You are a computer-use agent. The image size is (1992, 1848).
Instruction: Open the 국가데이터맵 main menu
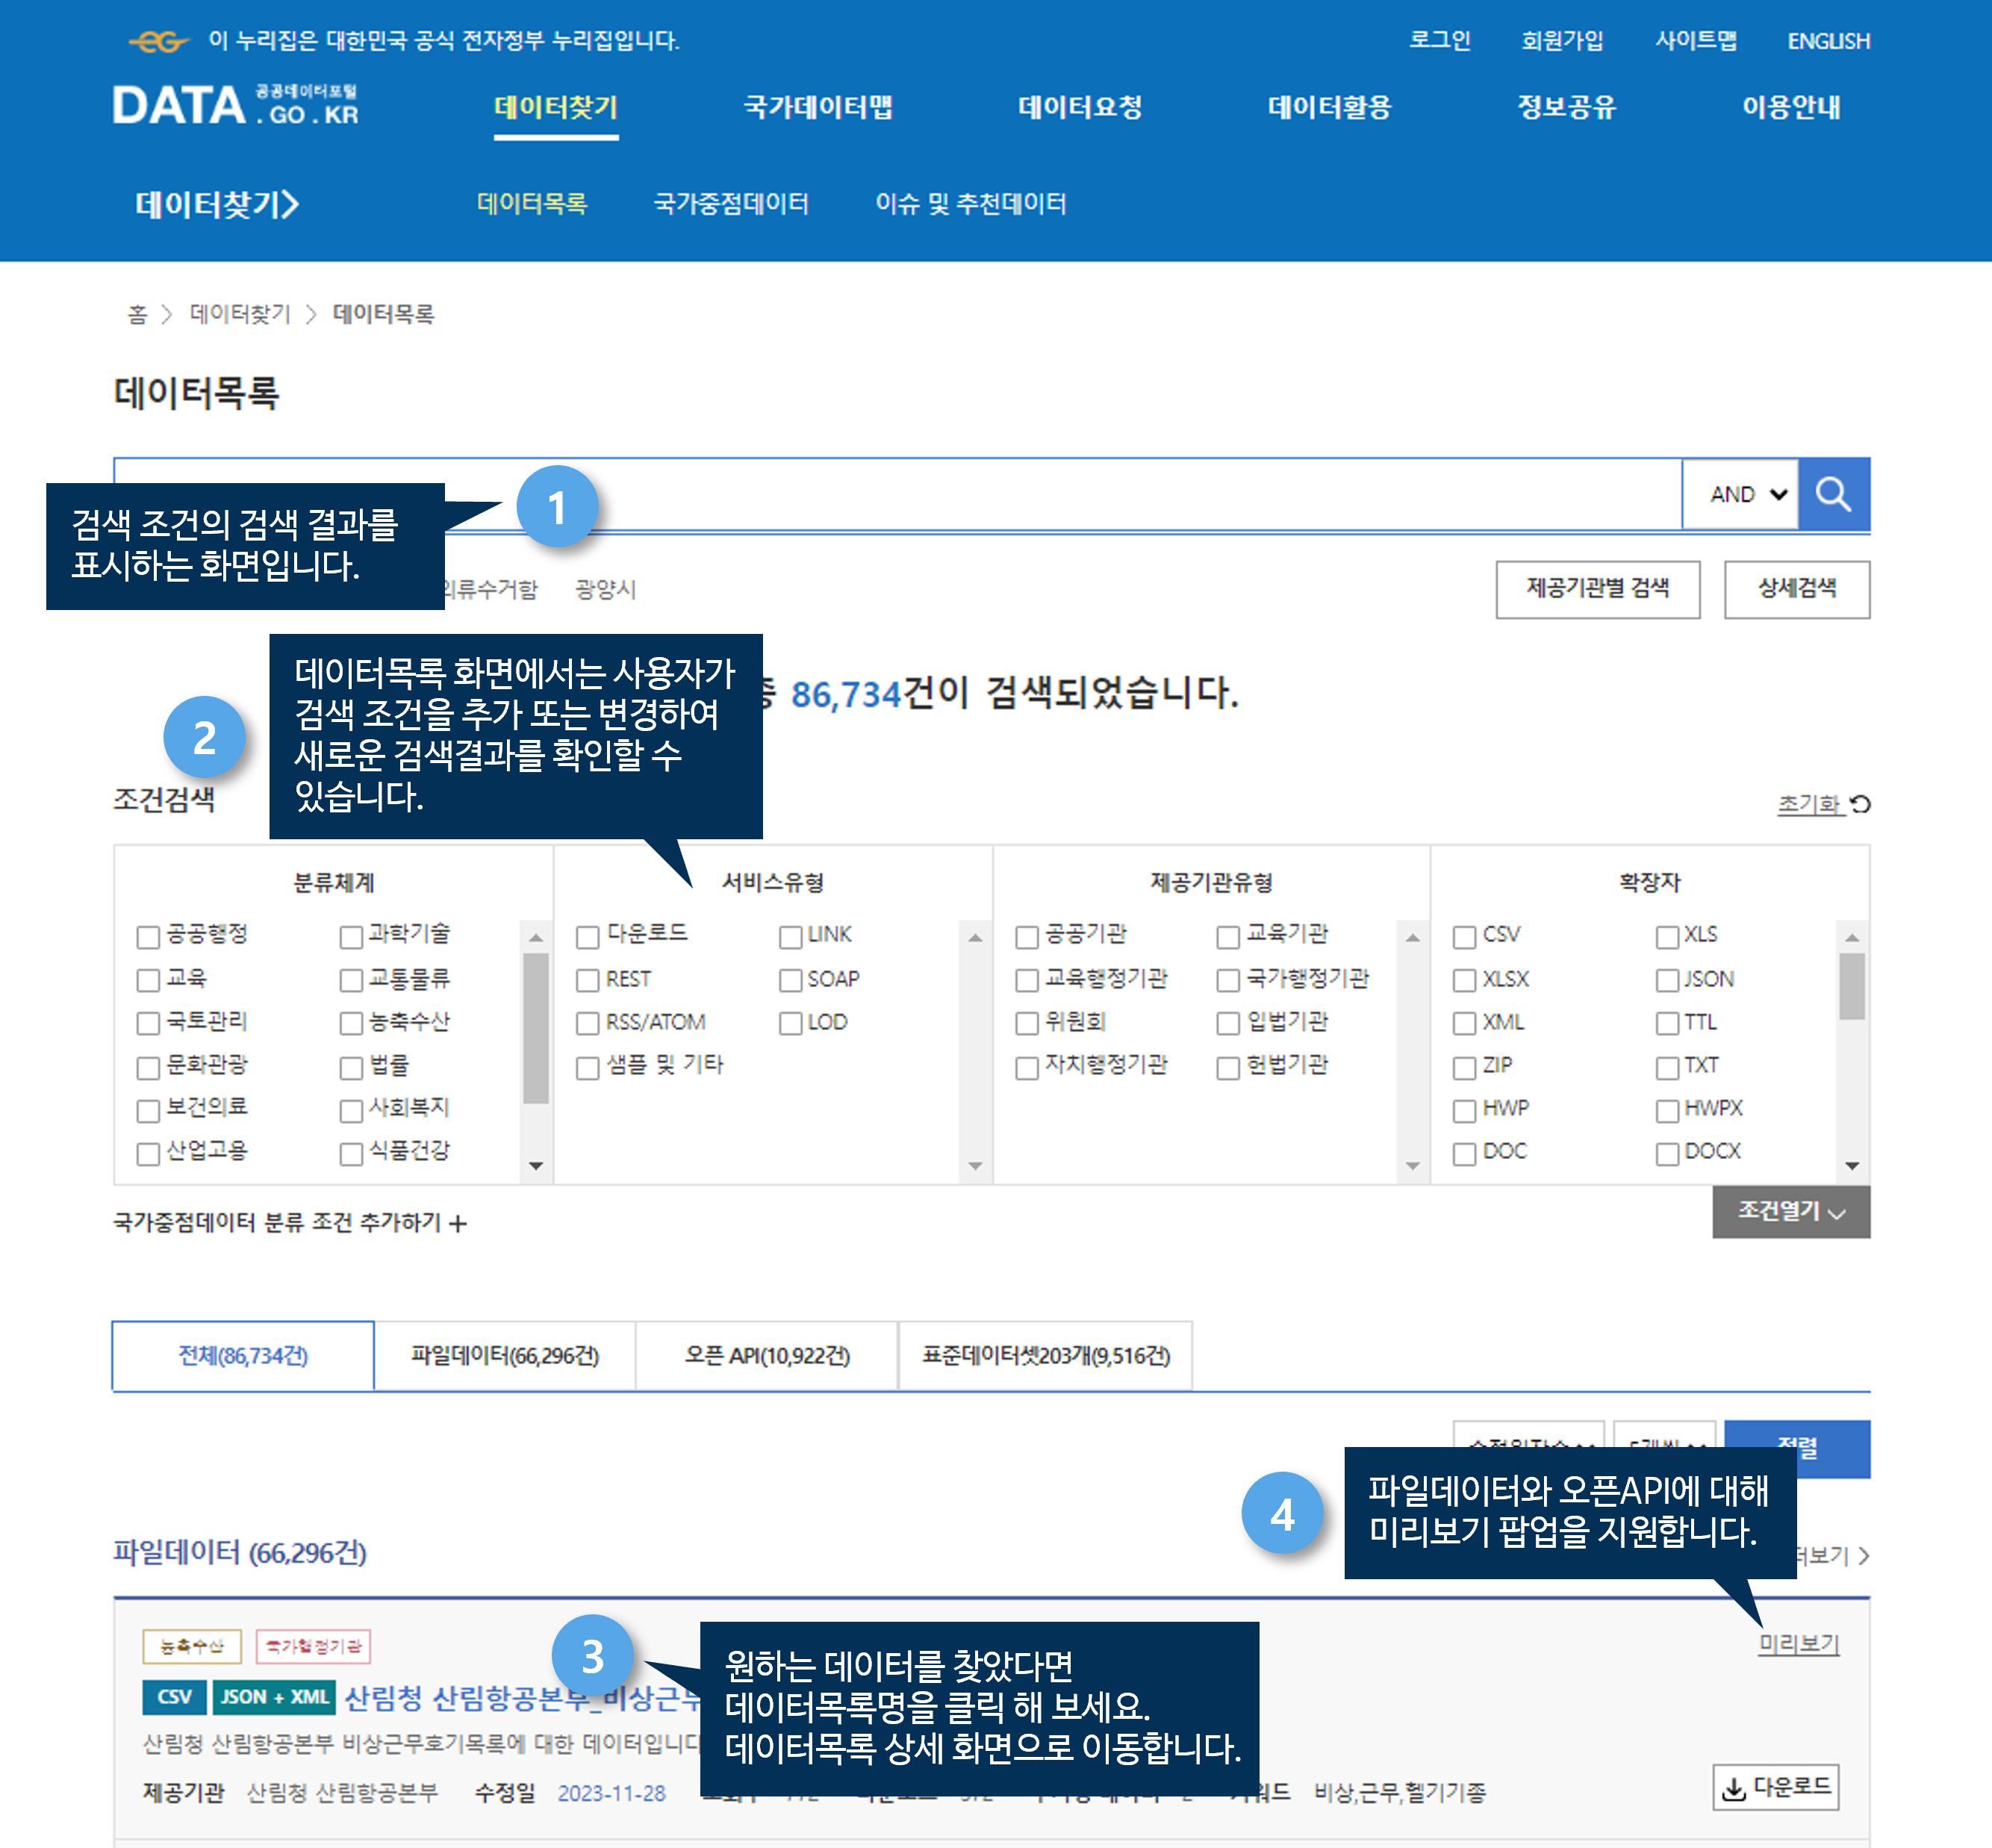pos(817,107)
